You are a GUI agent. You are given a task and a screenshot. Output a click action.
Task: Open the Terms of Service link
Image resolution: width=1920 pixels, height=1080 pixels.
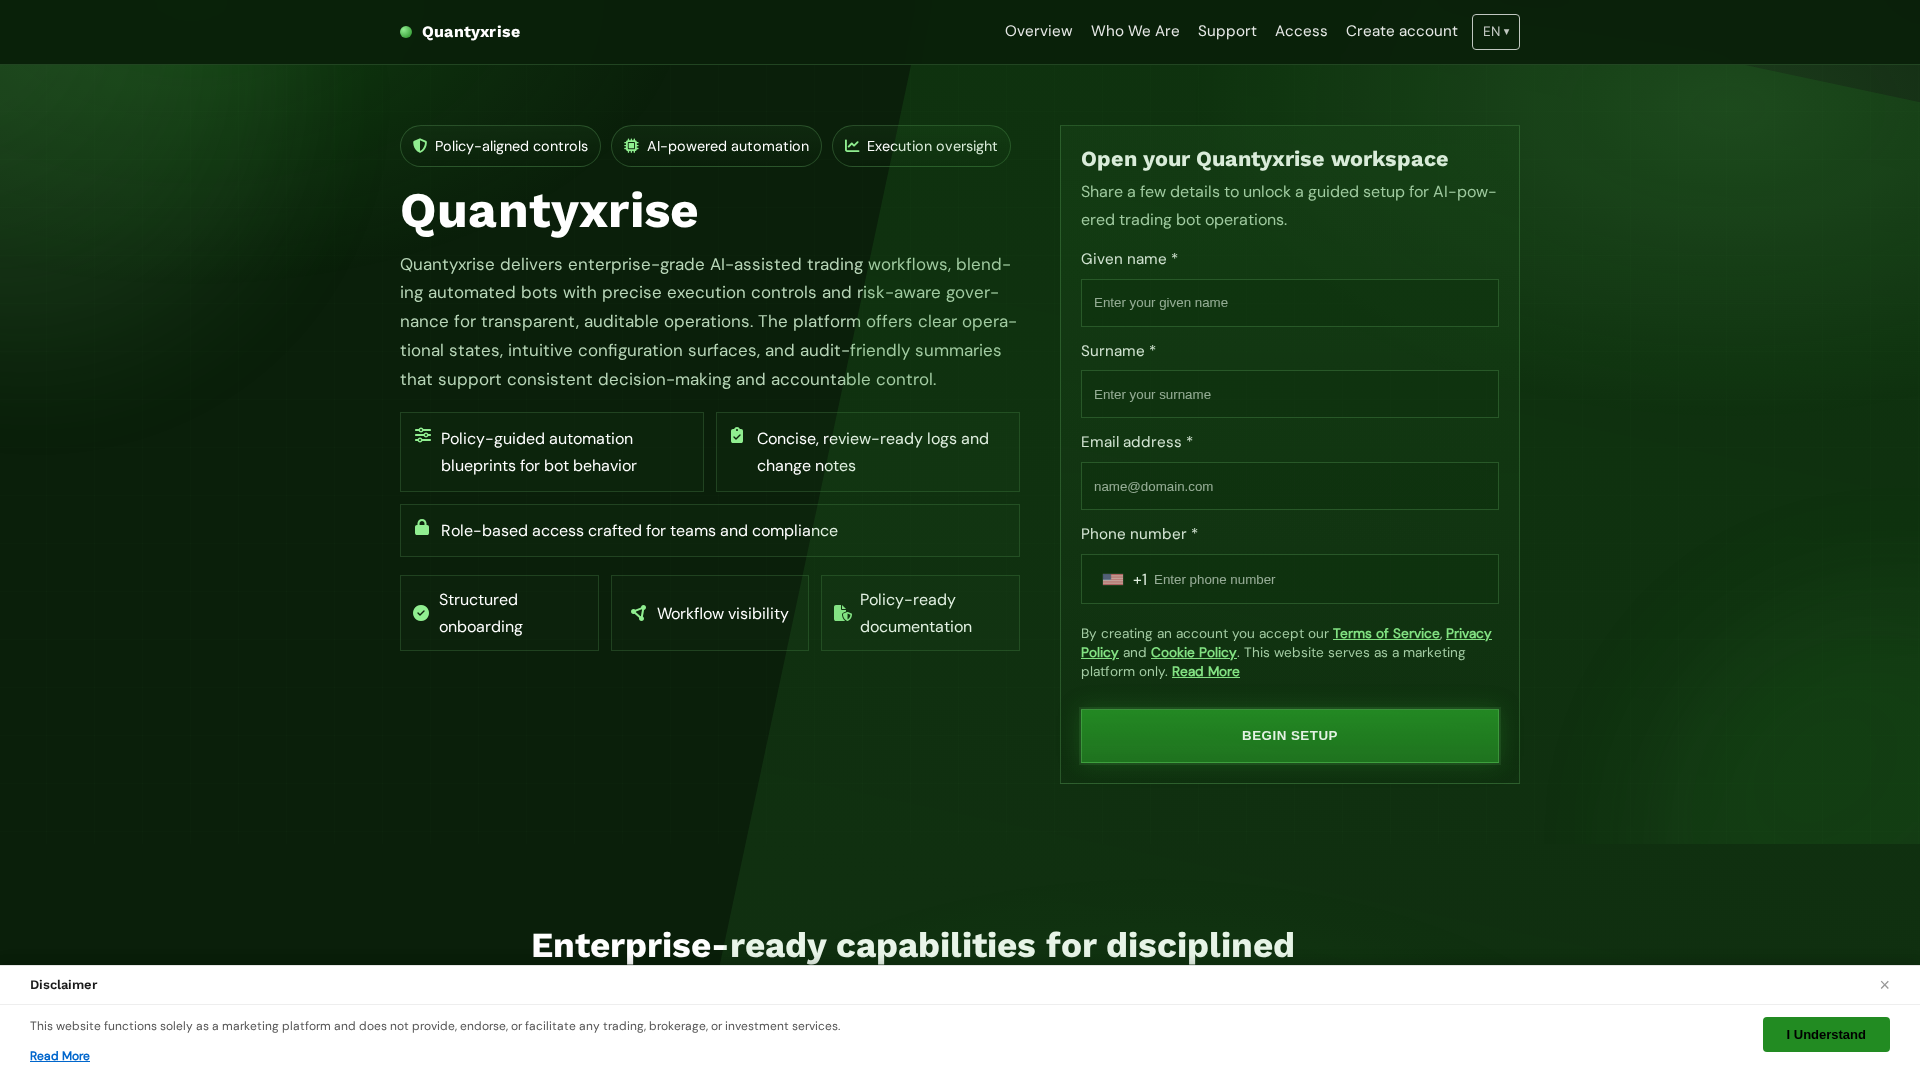click(1386, 634)
